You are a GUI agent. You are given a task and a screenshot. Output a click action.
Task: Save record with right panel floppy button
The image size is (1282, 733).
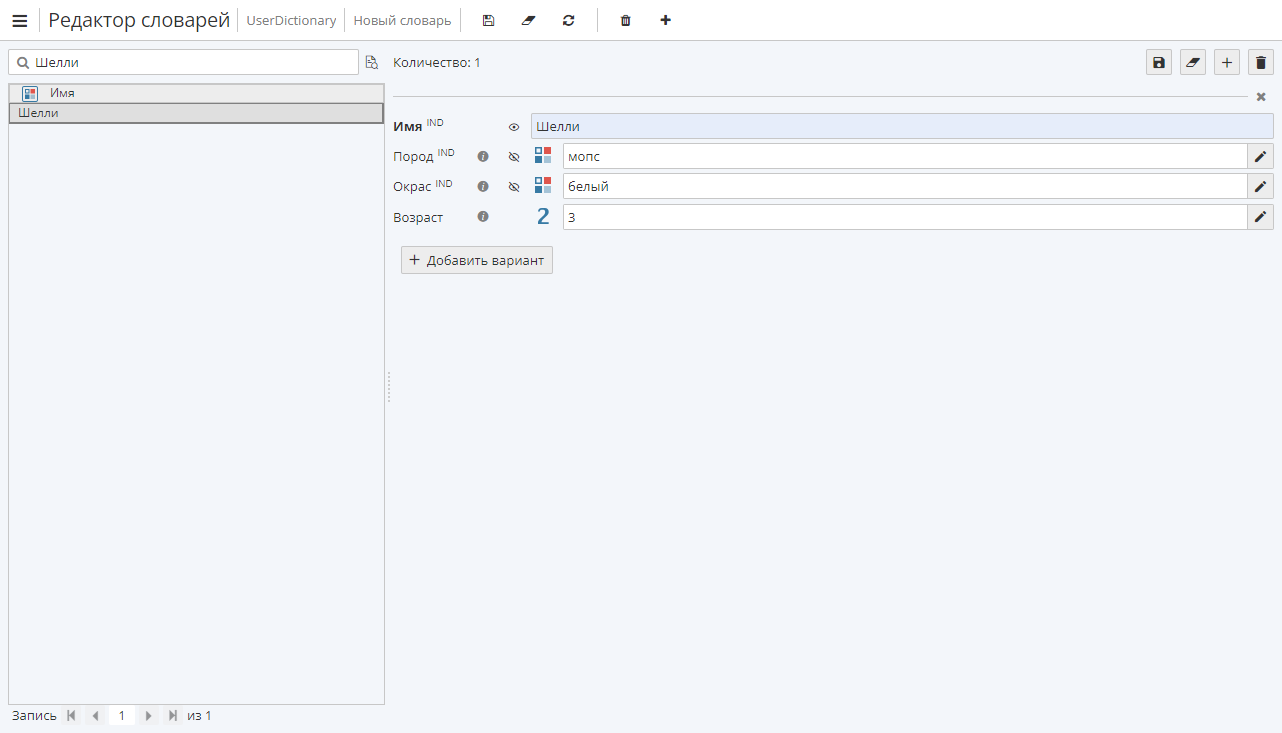pos(1159,62)
